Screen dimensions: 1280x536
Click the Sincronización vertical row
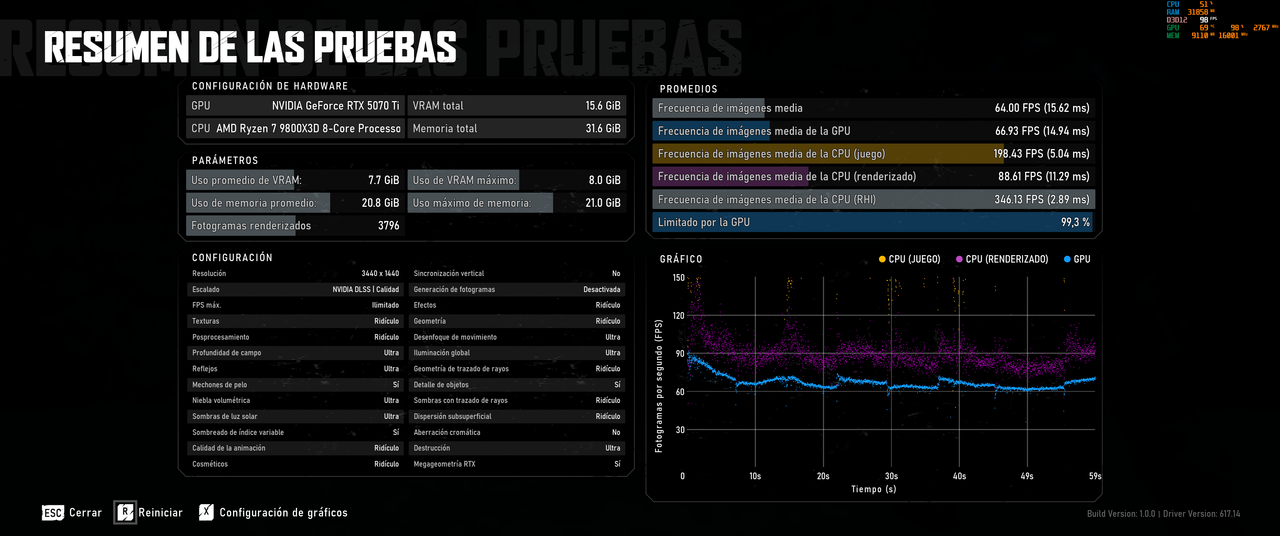coord(517,273)
